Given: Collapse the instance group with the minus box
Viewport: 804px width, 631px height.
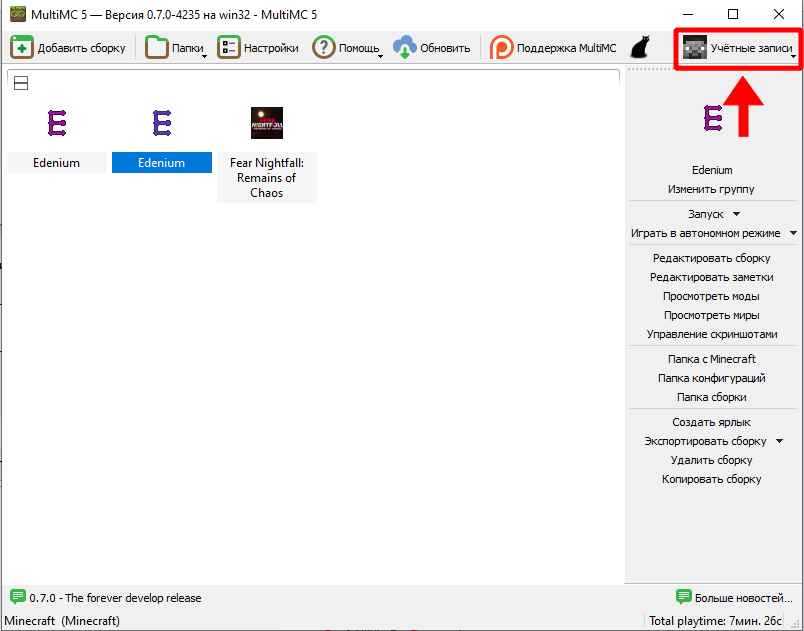Looking at the screenshot, I should 21,83.
